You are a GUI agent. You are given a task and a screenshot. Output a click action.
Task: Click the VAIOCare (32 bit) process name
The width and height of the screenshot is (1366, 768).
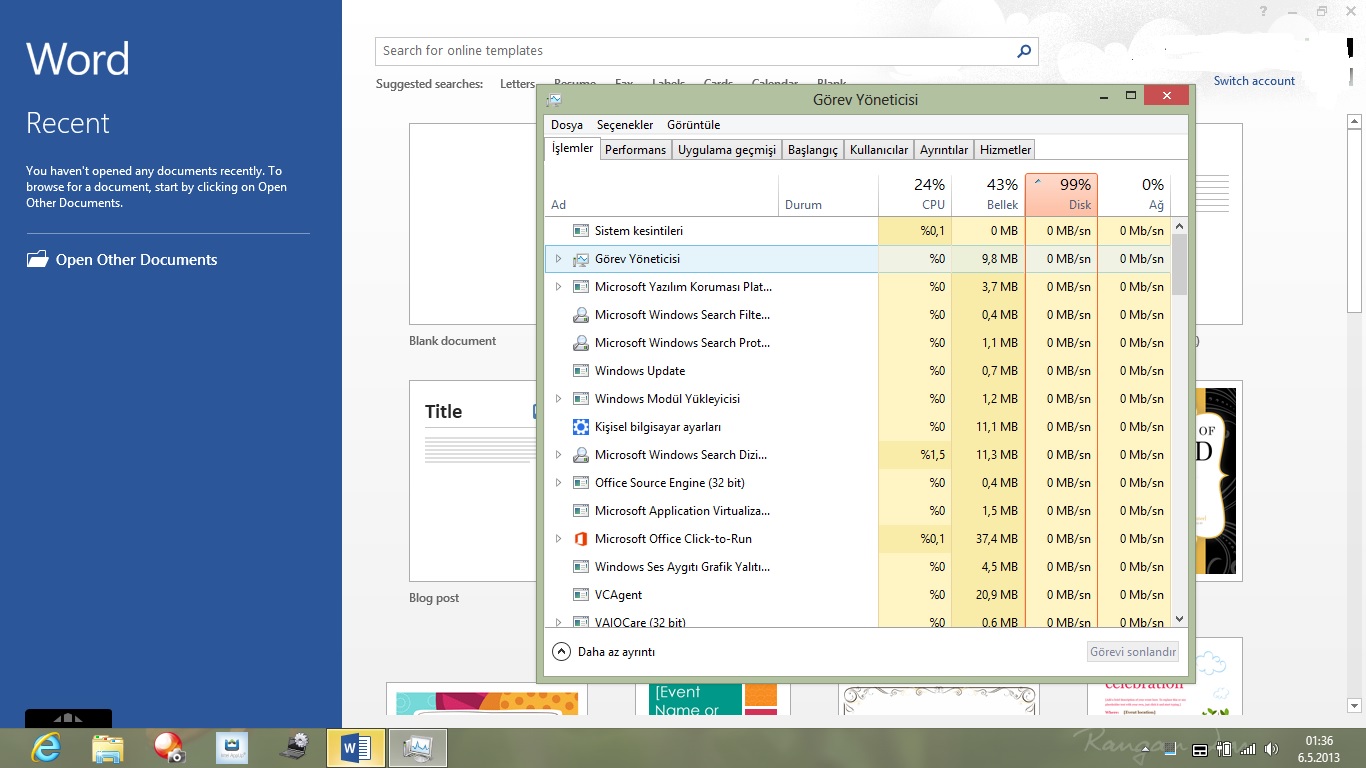[640, 622]
